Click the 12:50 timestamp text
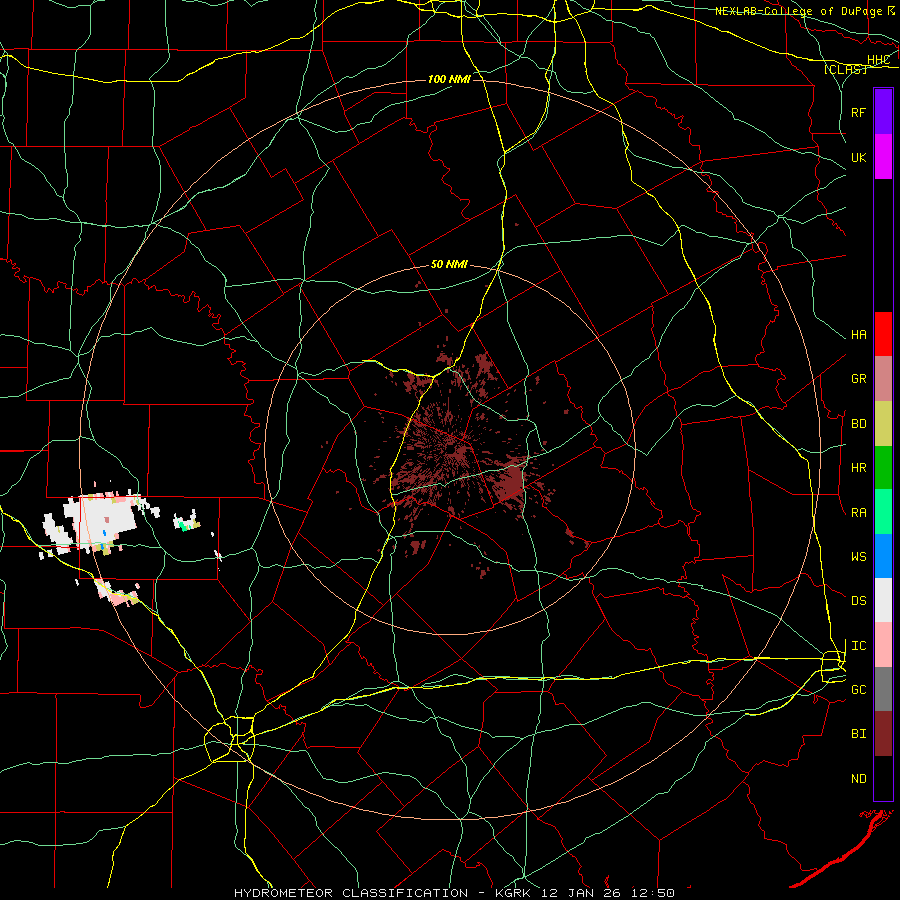Viewport: 900px width, 900px height. coord(653,893)
